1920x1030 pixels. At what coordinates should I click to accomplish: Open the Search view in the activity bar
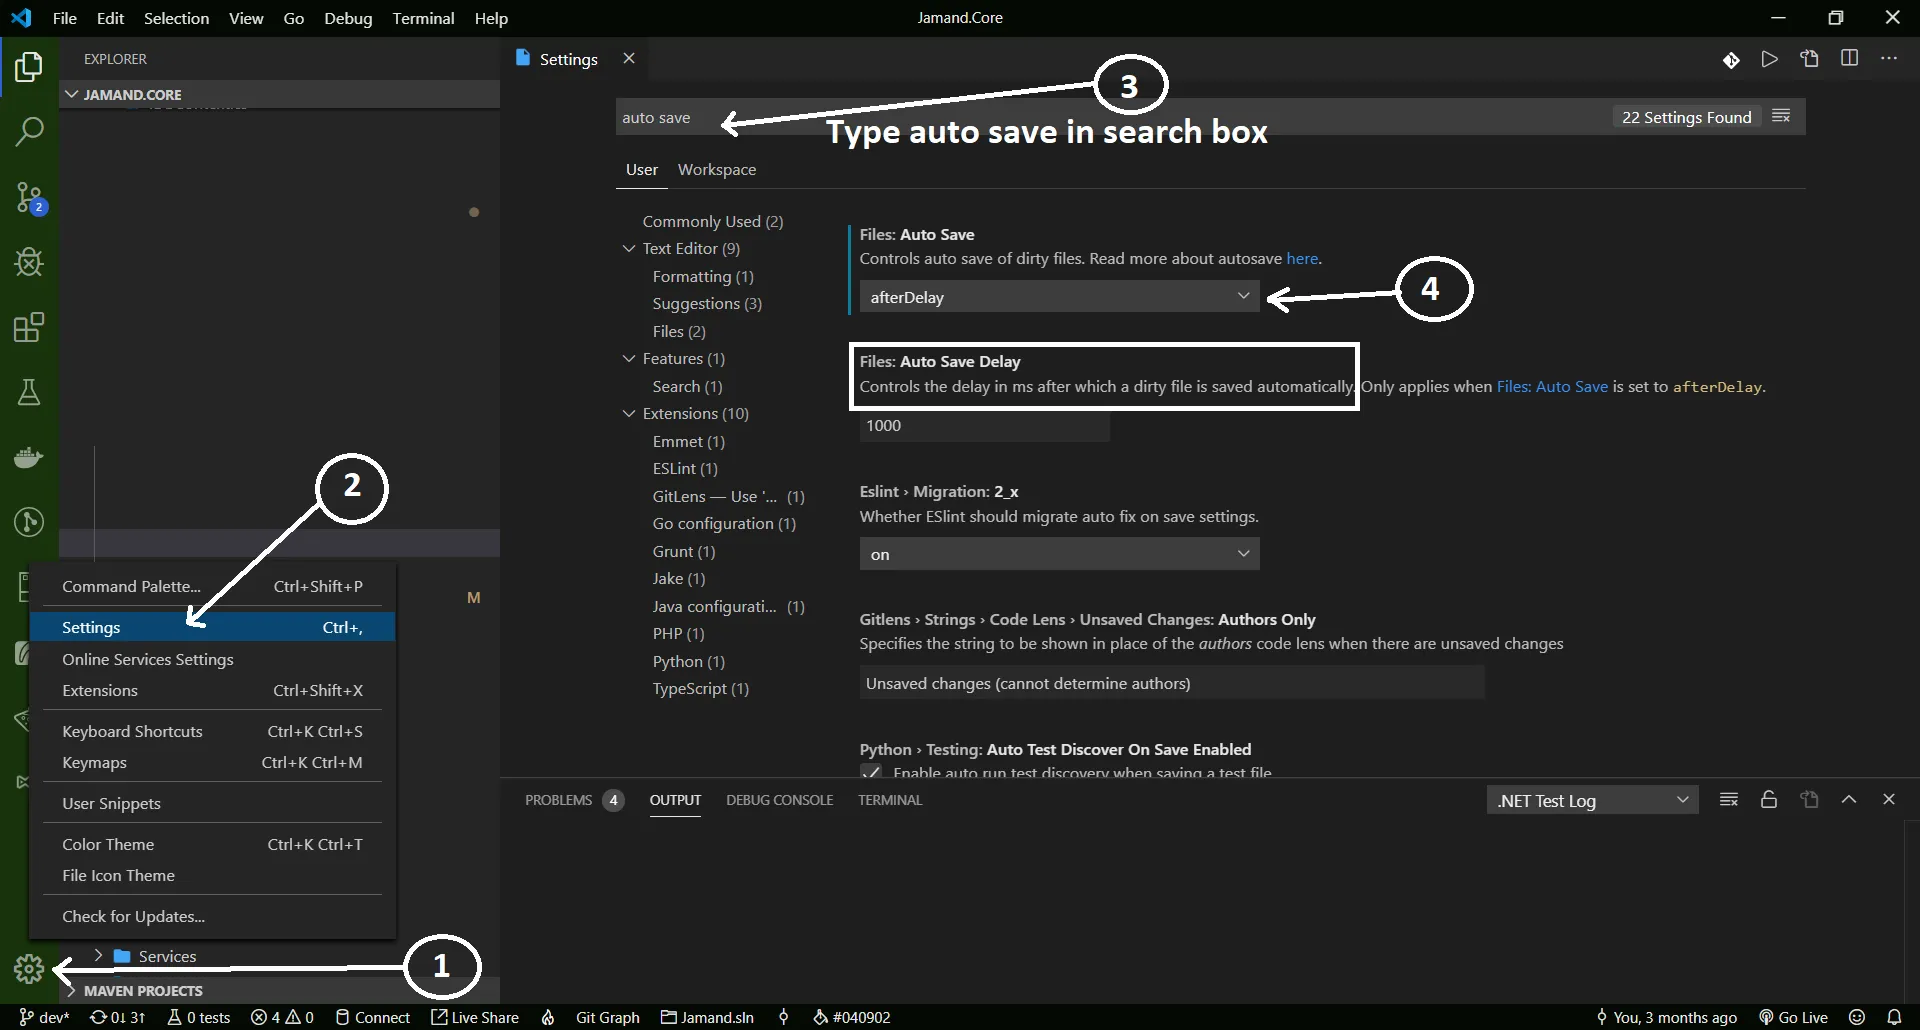tap(29, 131)
